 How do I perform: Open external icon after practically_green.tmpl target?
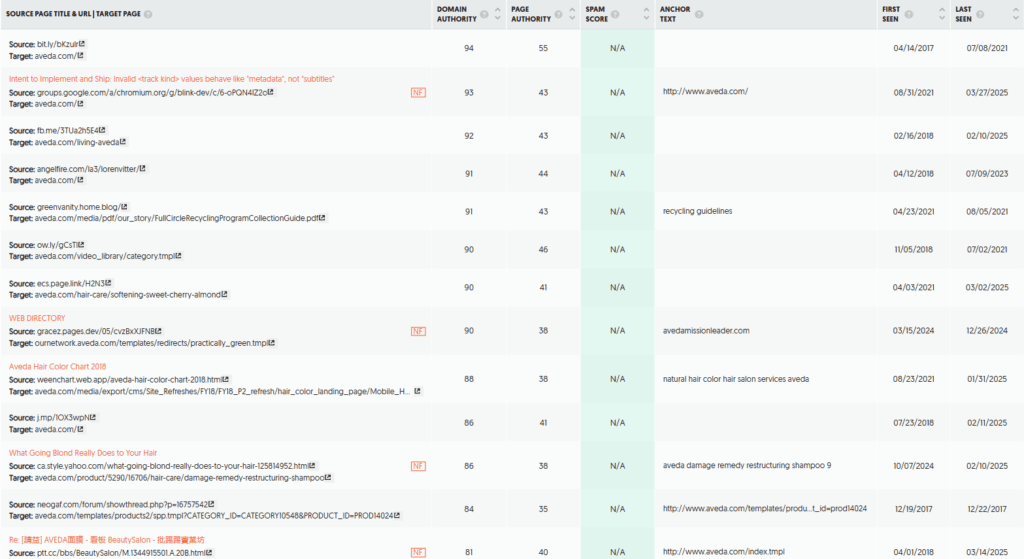coord(272,342)
